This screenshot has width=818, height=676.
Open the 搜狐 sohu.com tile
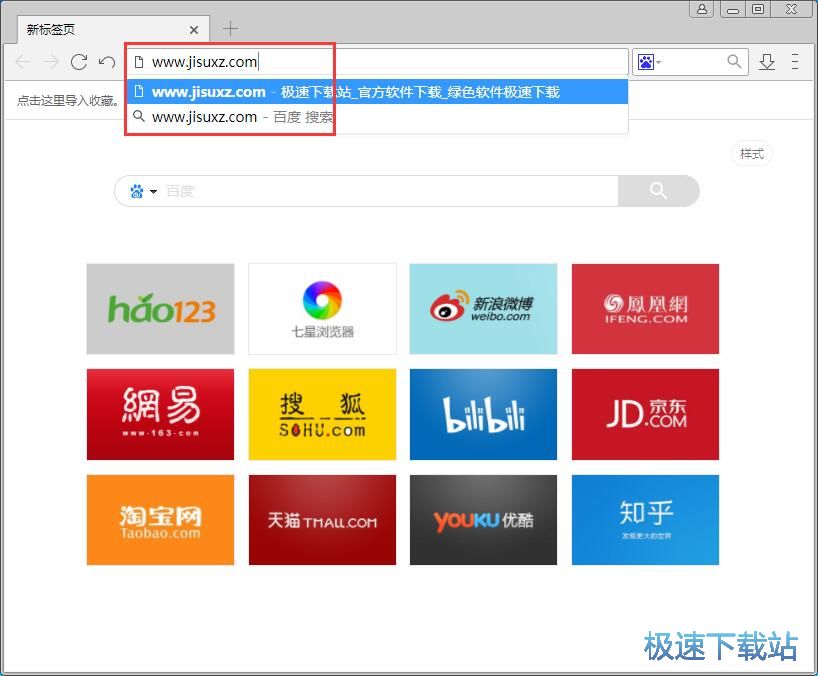pyautogui.click(x=322, y=415)
